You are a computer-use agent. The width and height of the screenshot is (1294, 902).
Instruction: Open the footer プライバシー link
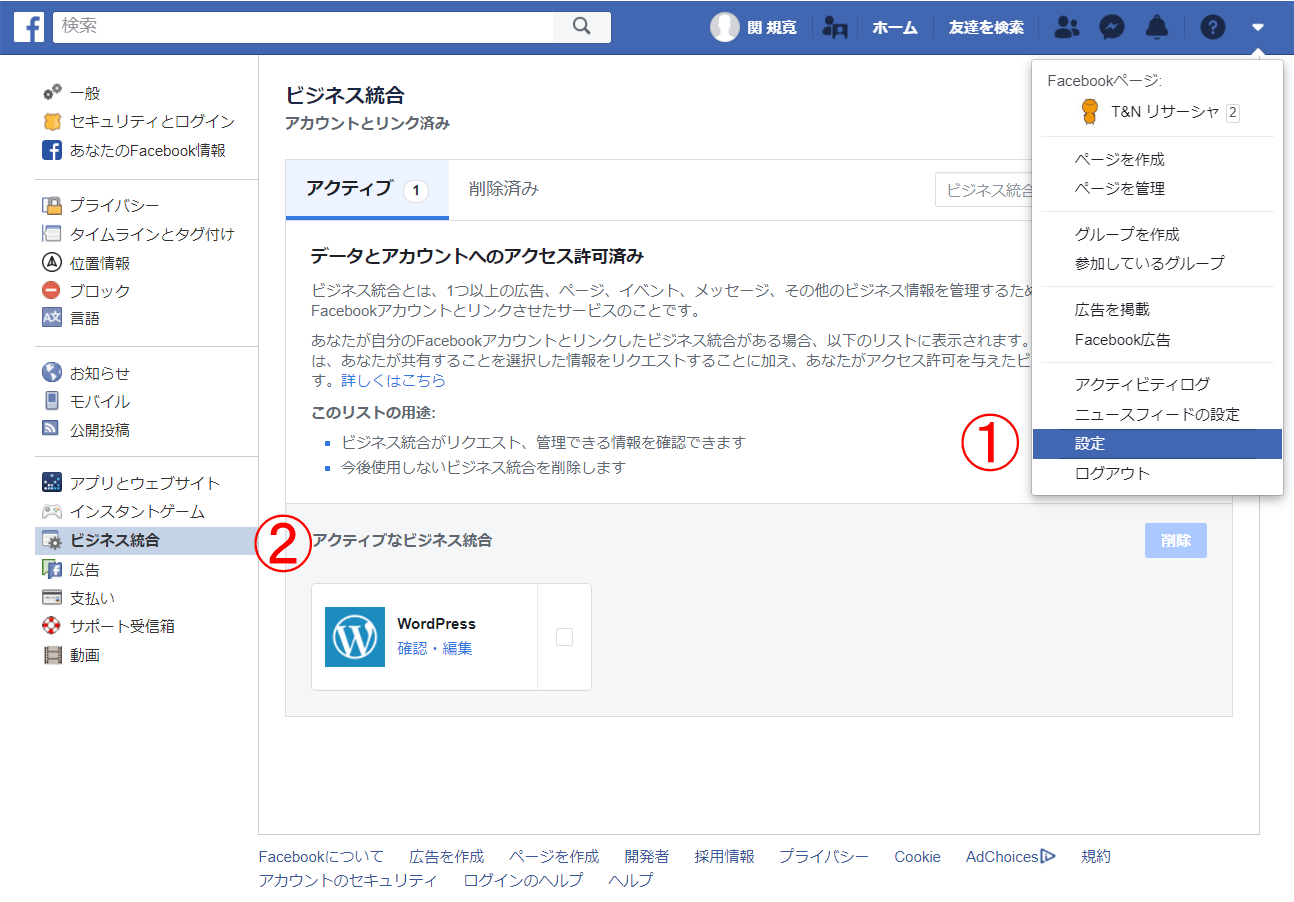824,856
